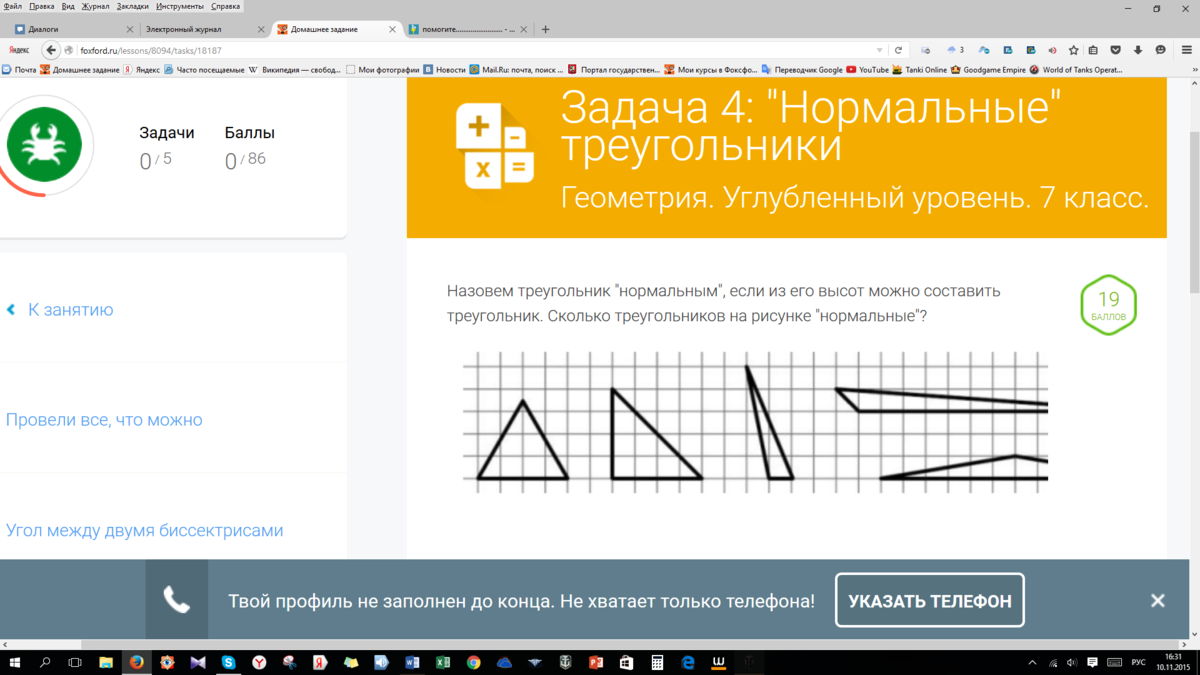The height and width of the screenshot is (675, 1200).
Task: Open the Переводчик Google bookmark
Action: coord(802,70)
